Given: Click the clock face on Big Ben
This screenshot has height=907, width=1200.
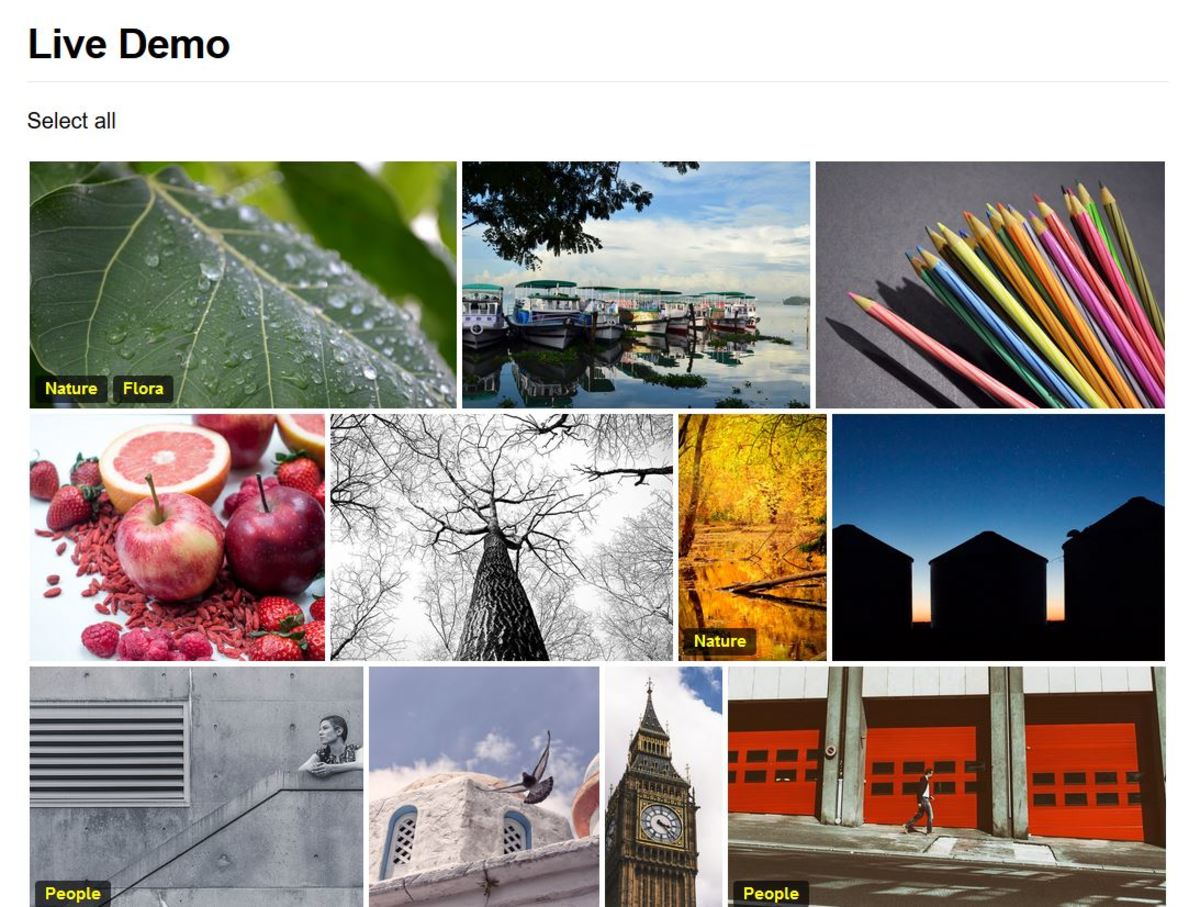Looking at the screenshot, I should (661, 823).
